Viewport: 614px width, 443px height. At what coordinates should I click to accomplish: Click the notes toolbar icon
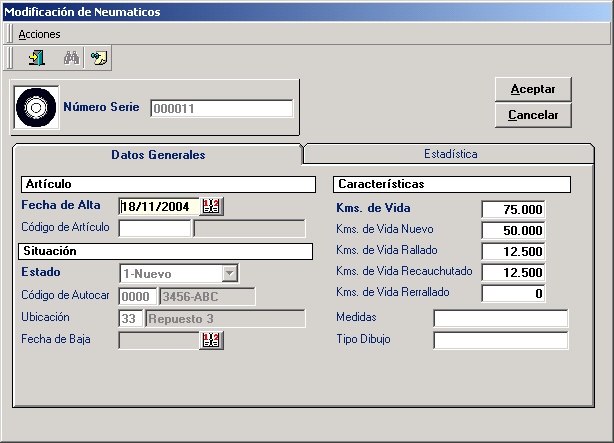[x=98, y=58]
